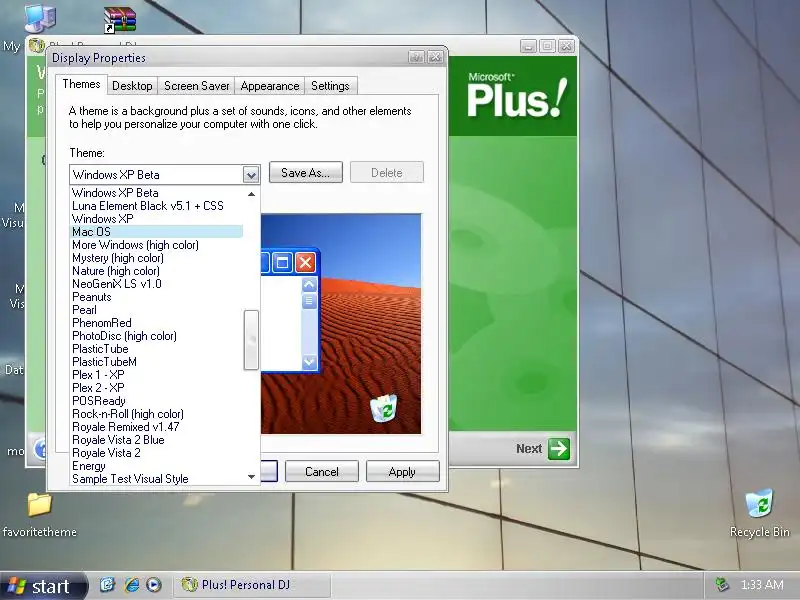This screenshot has height=600, width=800.
Task: Open the favoritetheme folder on the desktop
Action: [x=39, y=505]
